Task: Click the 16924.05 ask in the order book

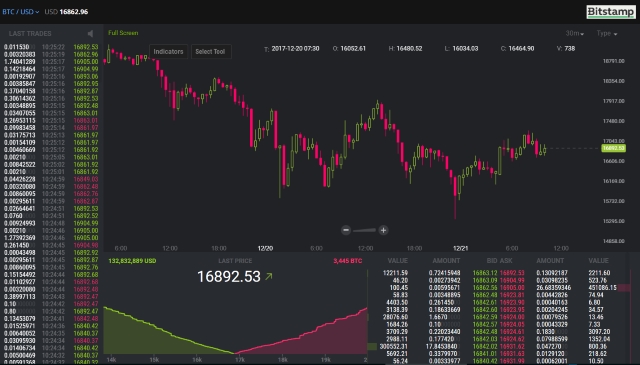Action: coord(512,324)
